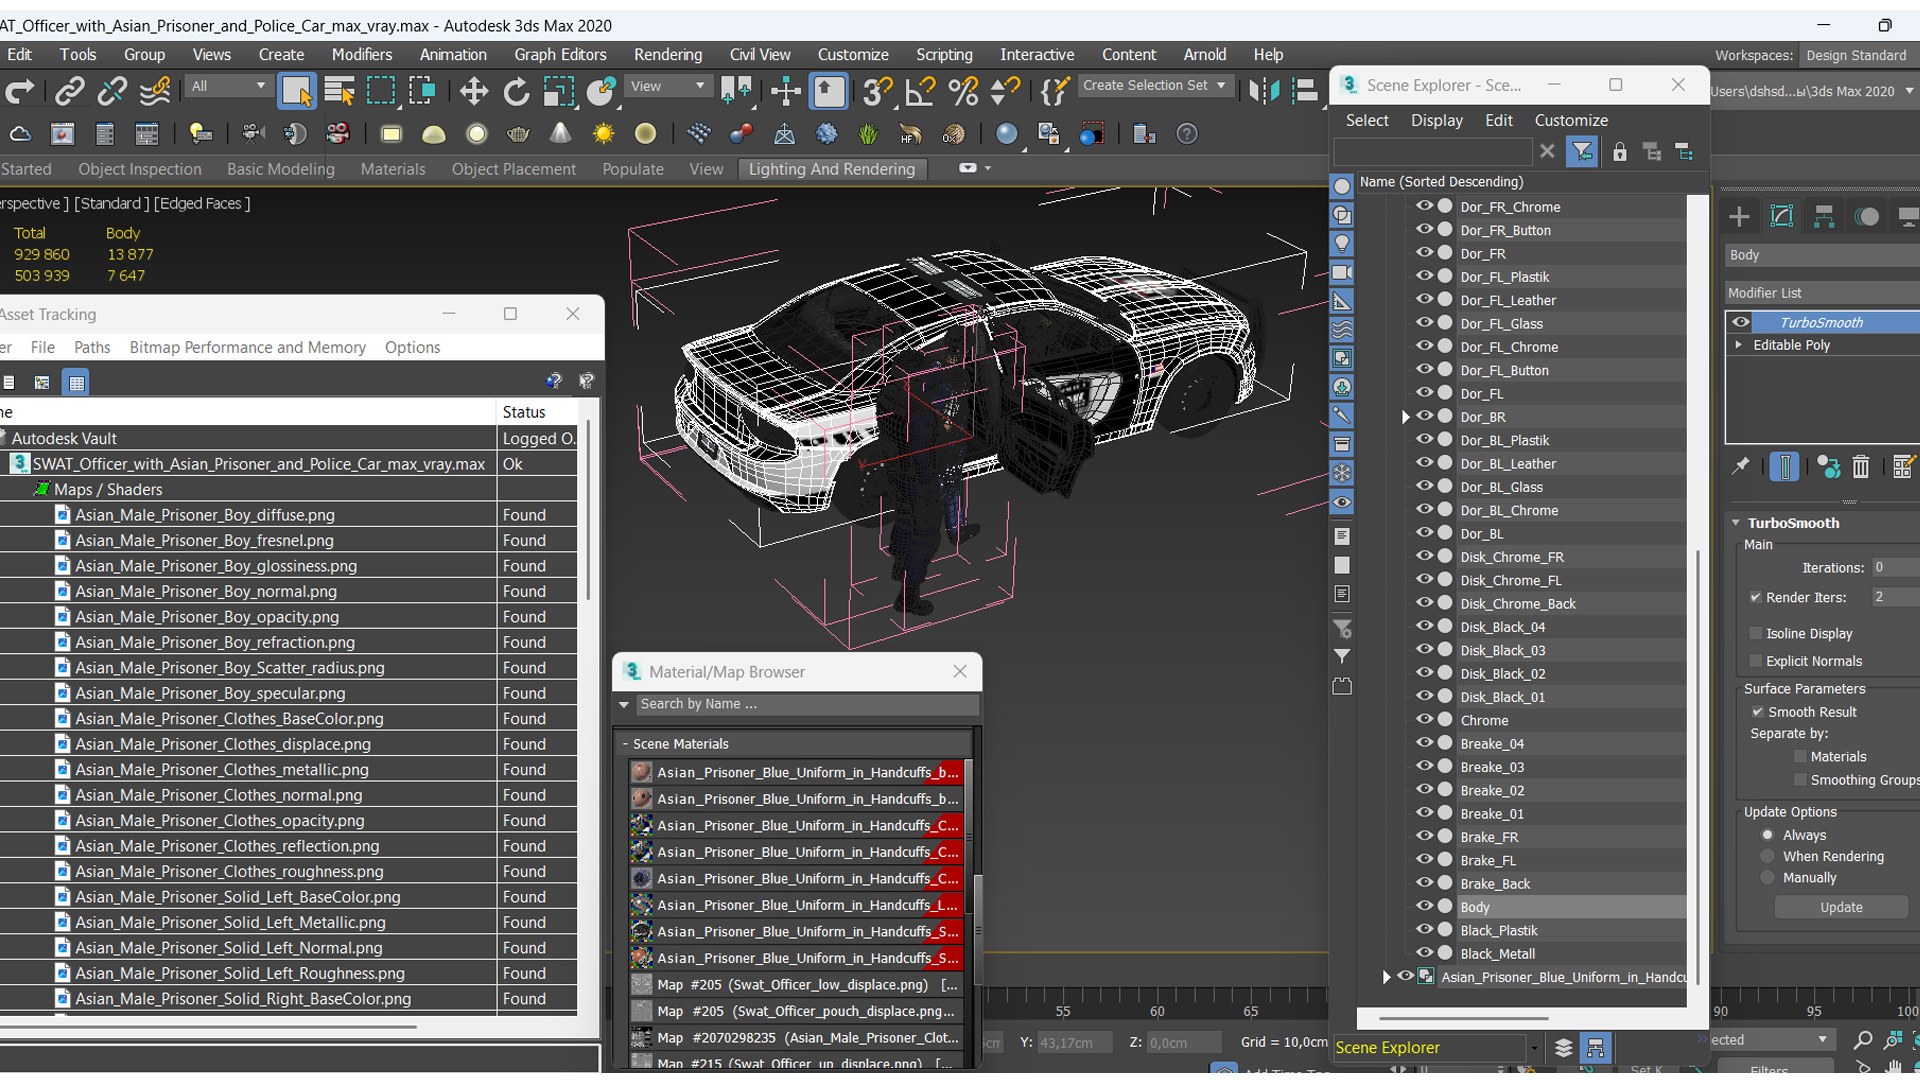Screen dimensions: 1920x1080
Task: Toggle Show end result icon in modifier stack
Action: click(1785, 466)
